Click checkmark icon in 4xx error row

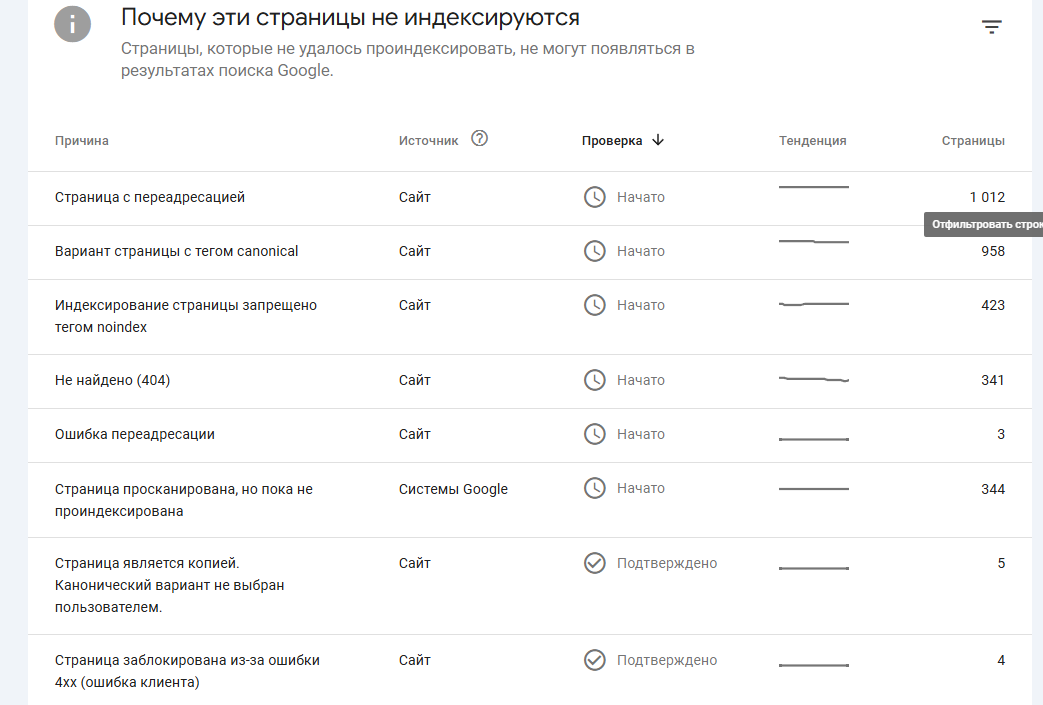pos(595,660)
